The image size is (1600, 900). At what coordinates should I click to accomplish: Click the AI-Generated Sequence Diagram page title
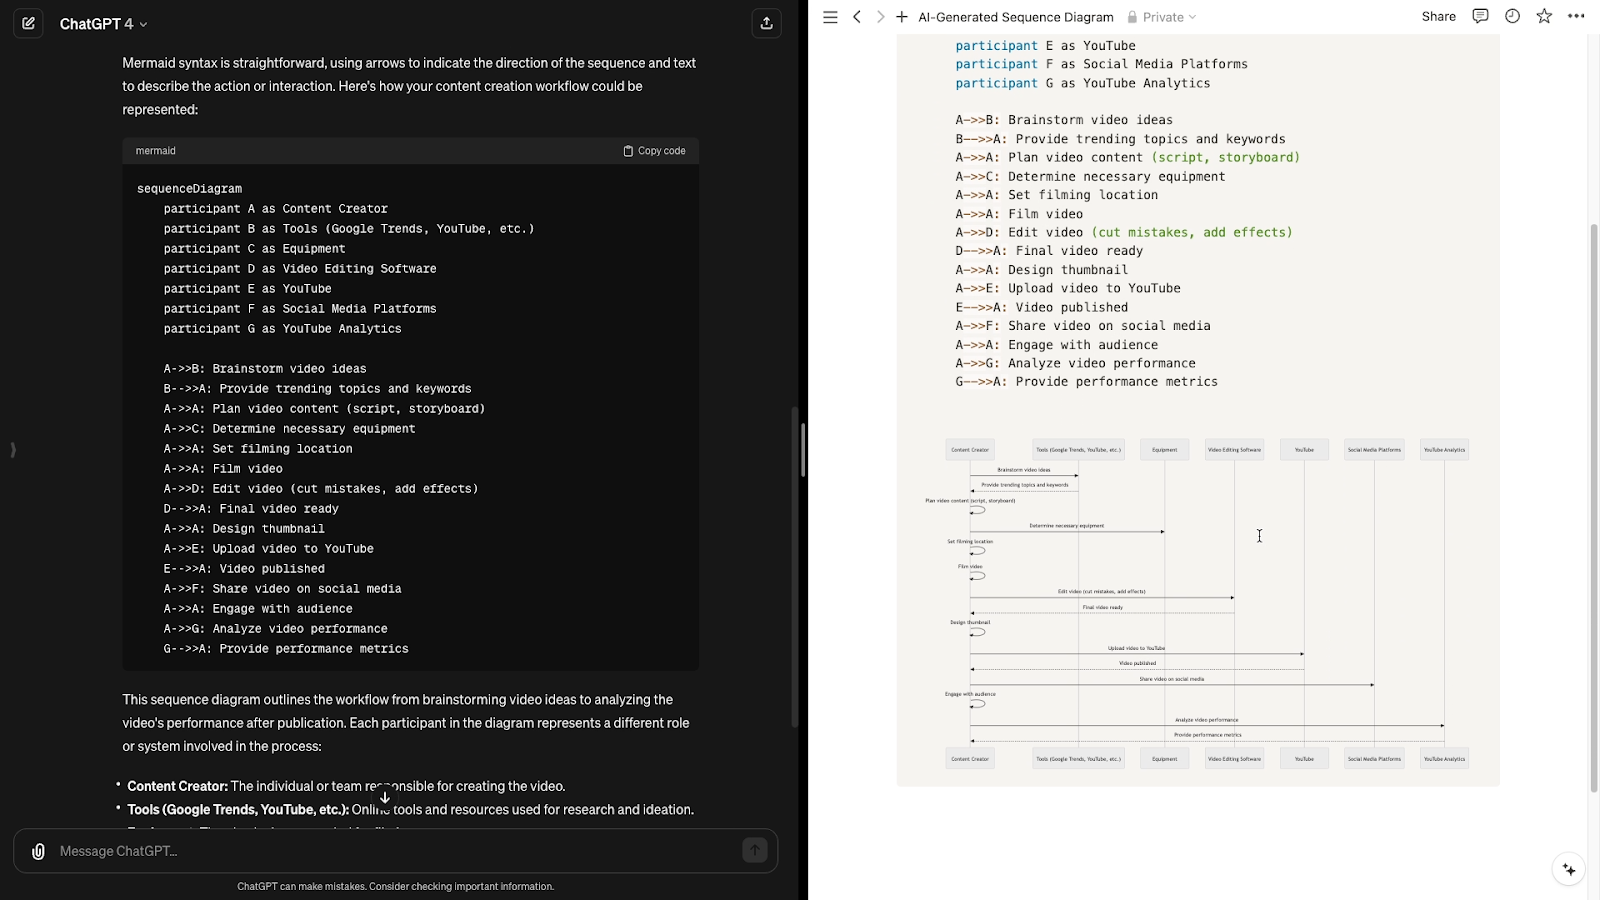coord(1015,17)
